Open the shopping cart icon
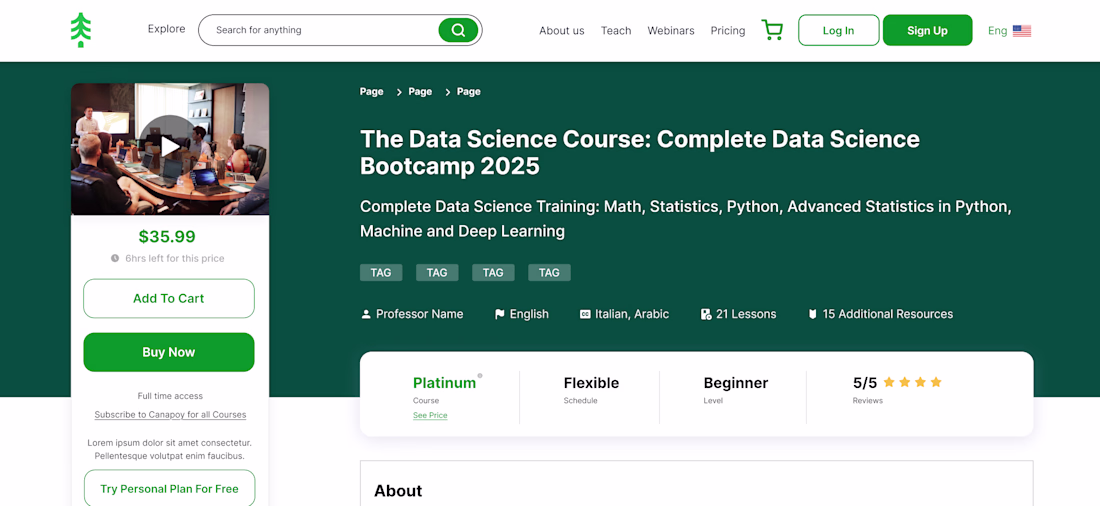This screenshot has width=1100, height=506. (772, 30)
